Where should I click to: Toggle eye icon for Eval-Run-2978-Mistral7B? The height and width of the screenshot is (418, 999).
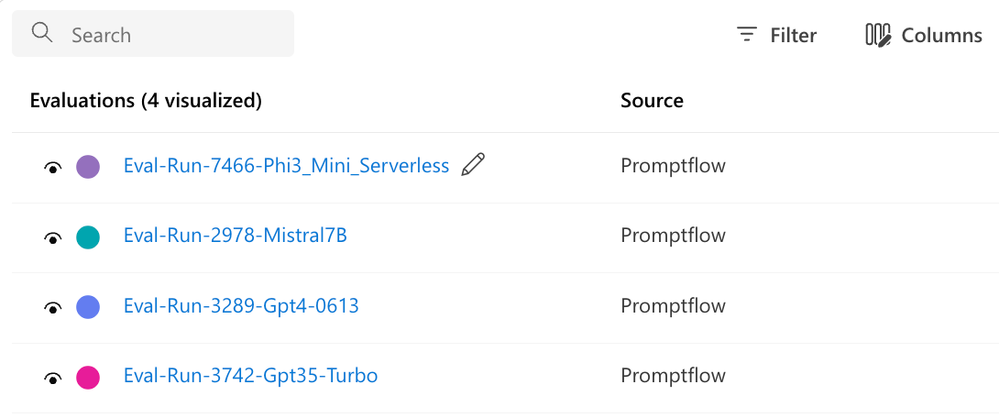click(x=53, y=237)
